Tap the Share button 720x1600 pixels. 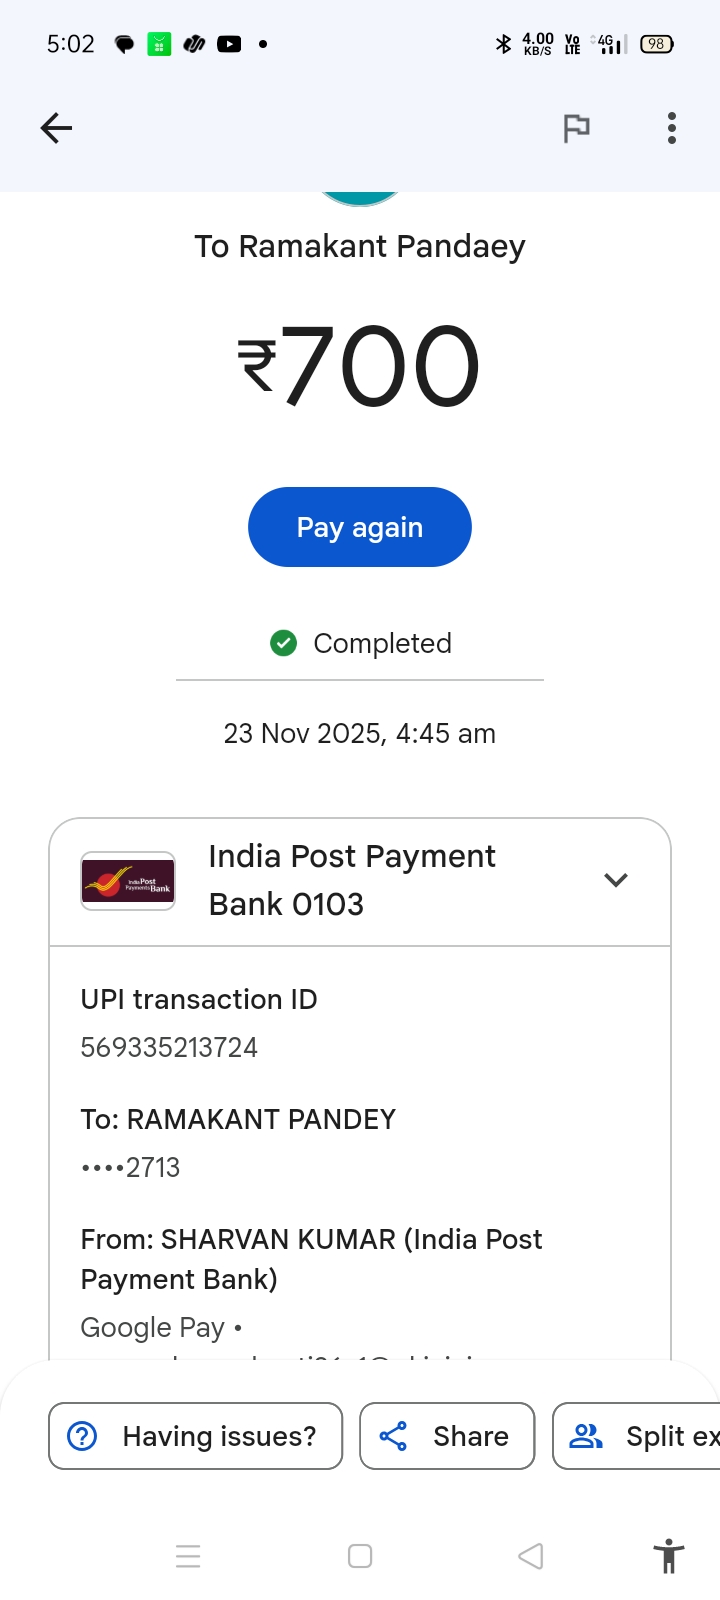(447, 1436)
